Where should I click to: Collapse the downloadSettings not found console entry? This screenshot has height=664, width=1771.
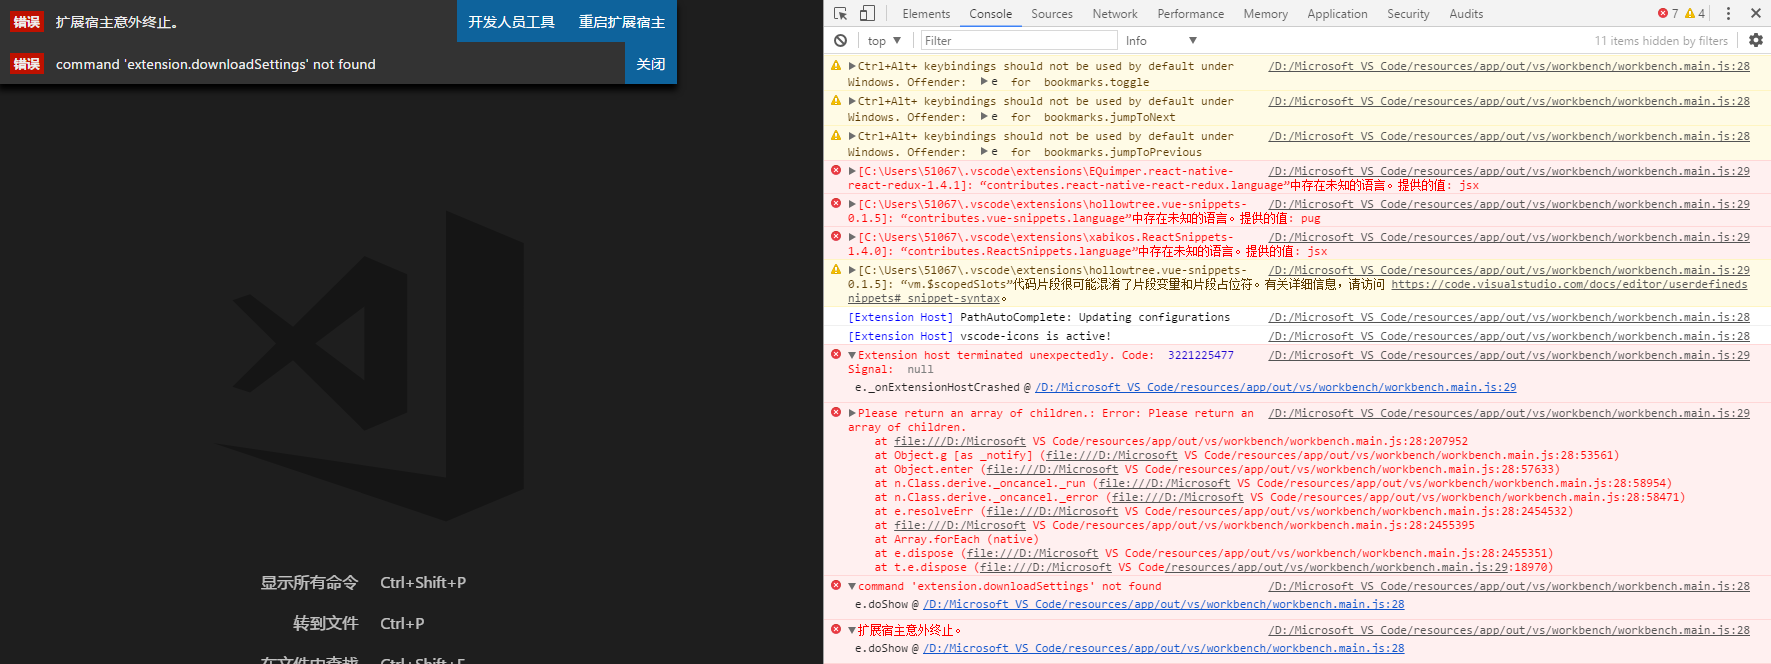(x=852, y=586)
